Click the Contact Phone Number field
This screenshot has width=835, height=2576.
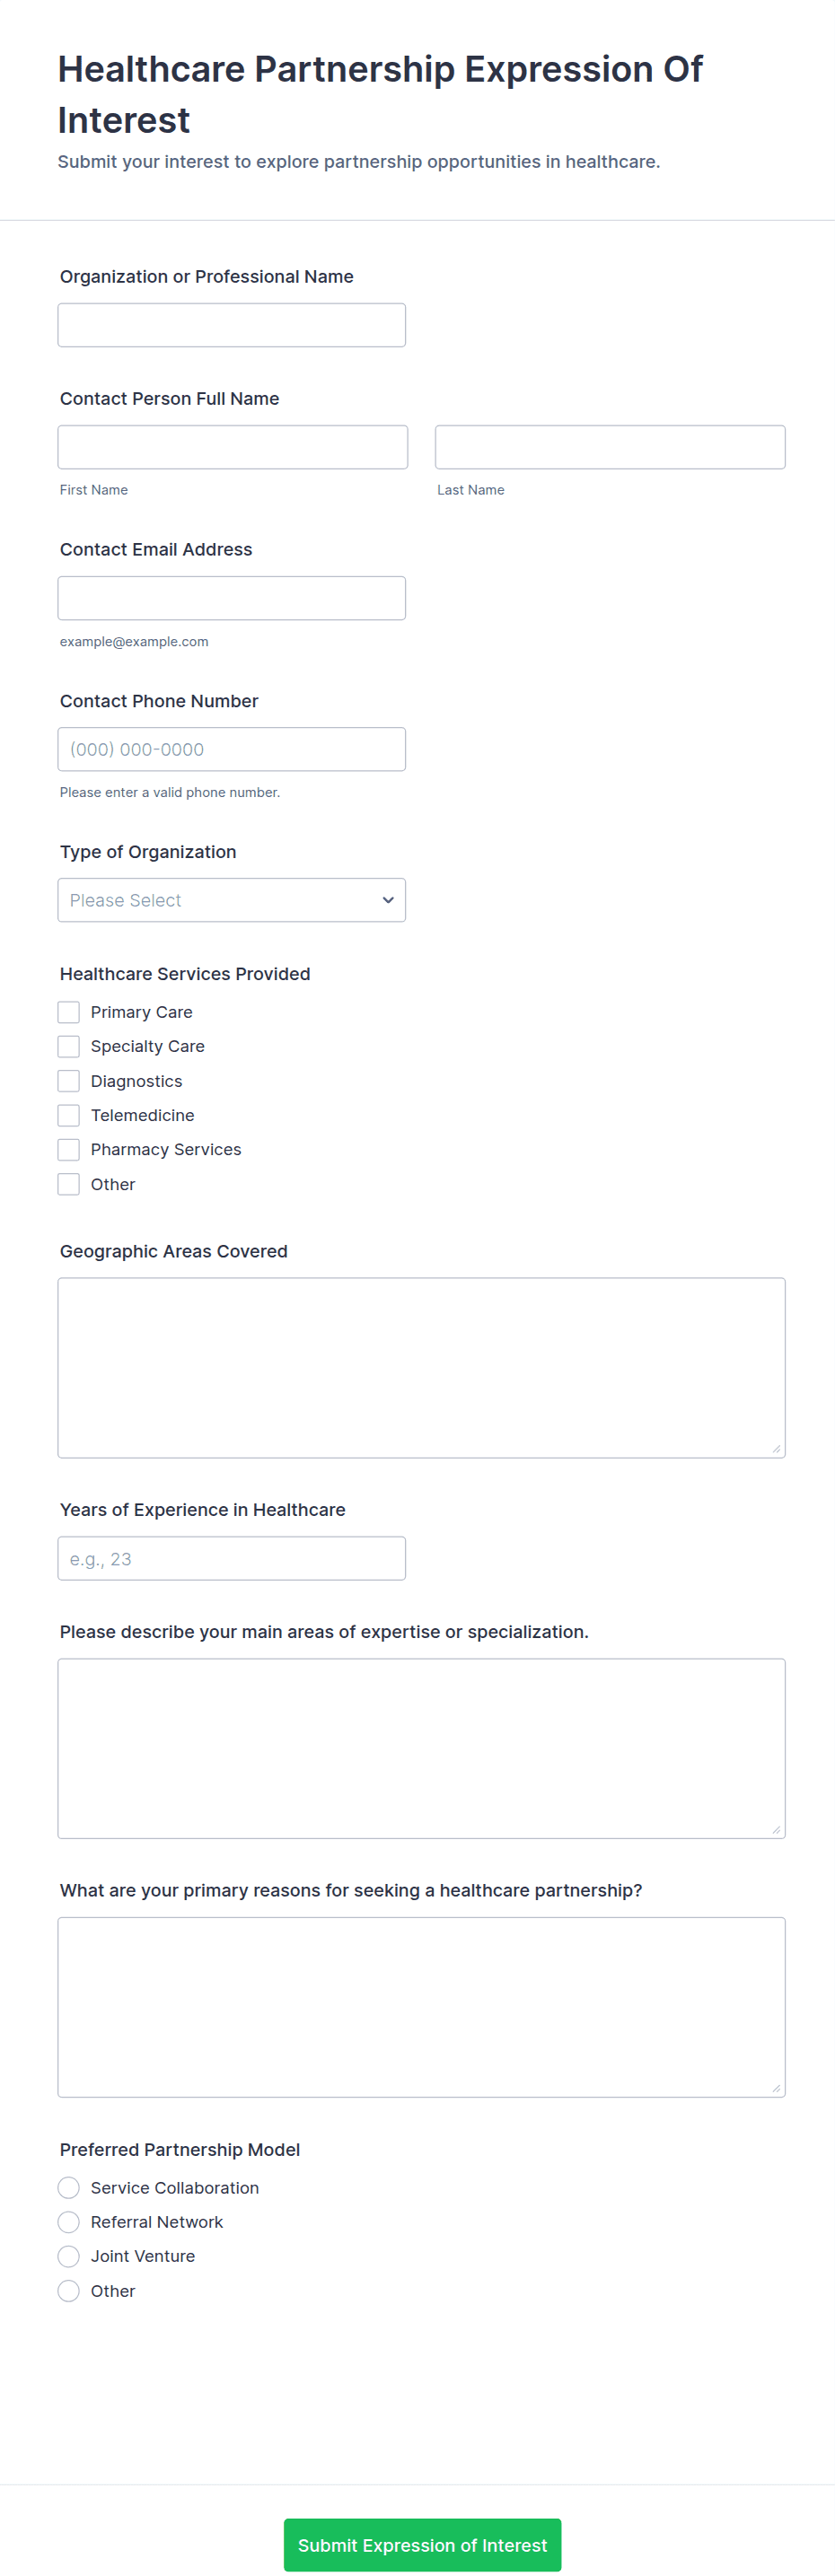tap(231, 749)
